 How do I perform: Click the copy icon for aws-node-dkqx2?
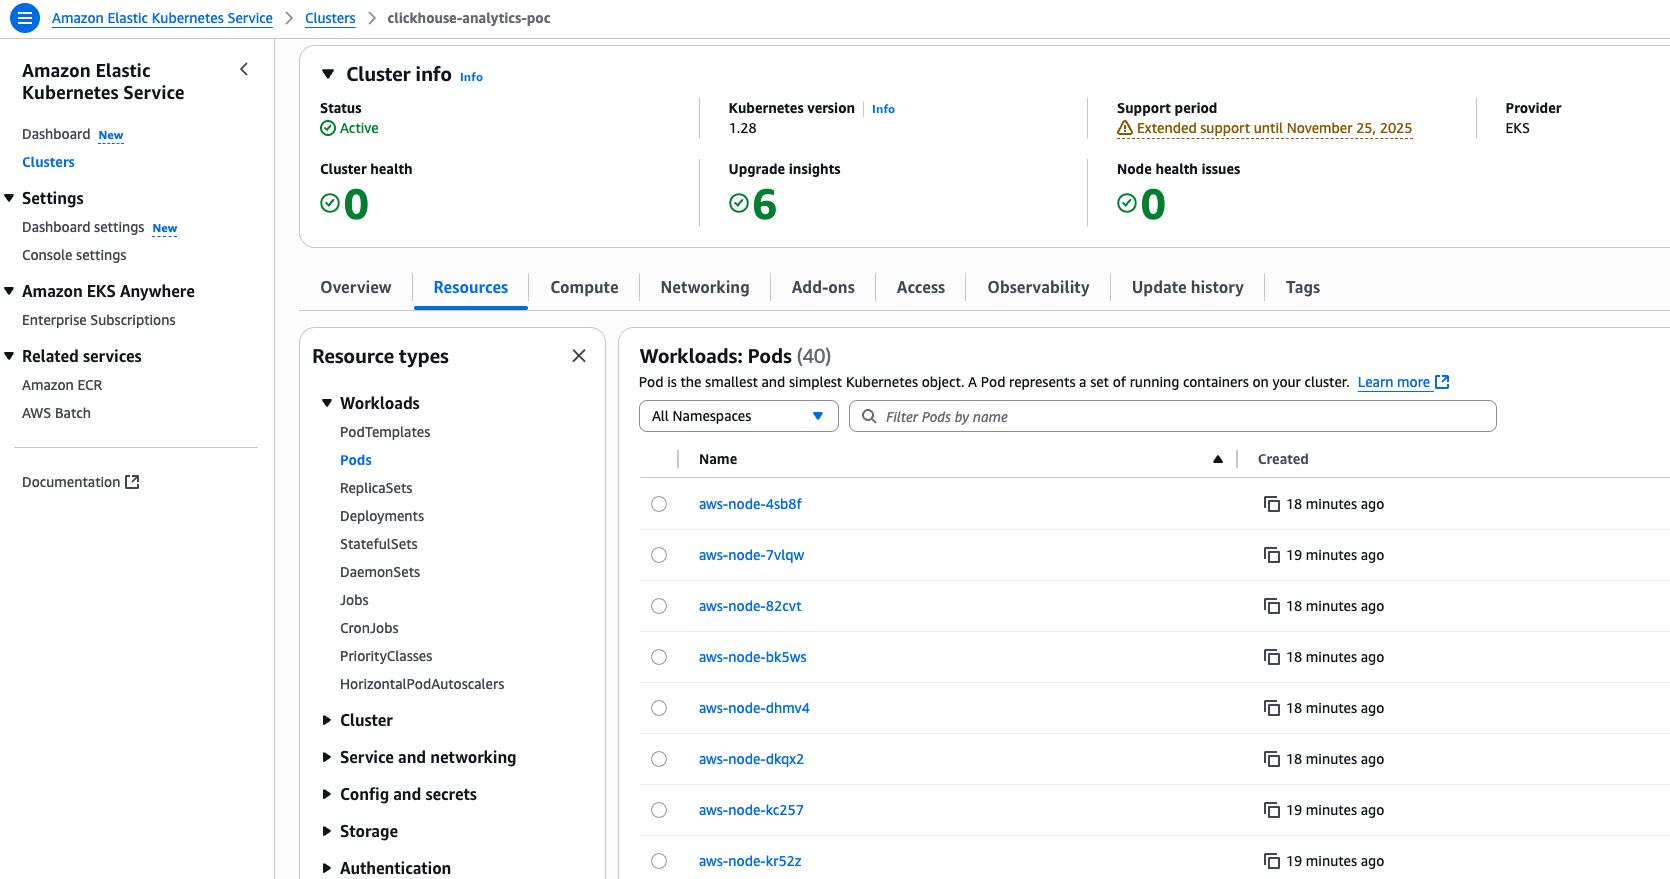(1271, 759)
